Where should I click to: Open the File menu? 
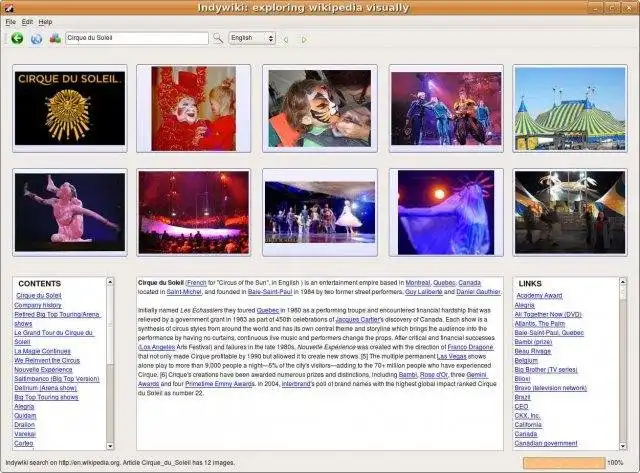11,22
